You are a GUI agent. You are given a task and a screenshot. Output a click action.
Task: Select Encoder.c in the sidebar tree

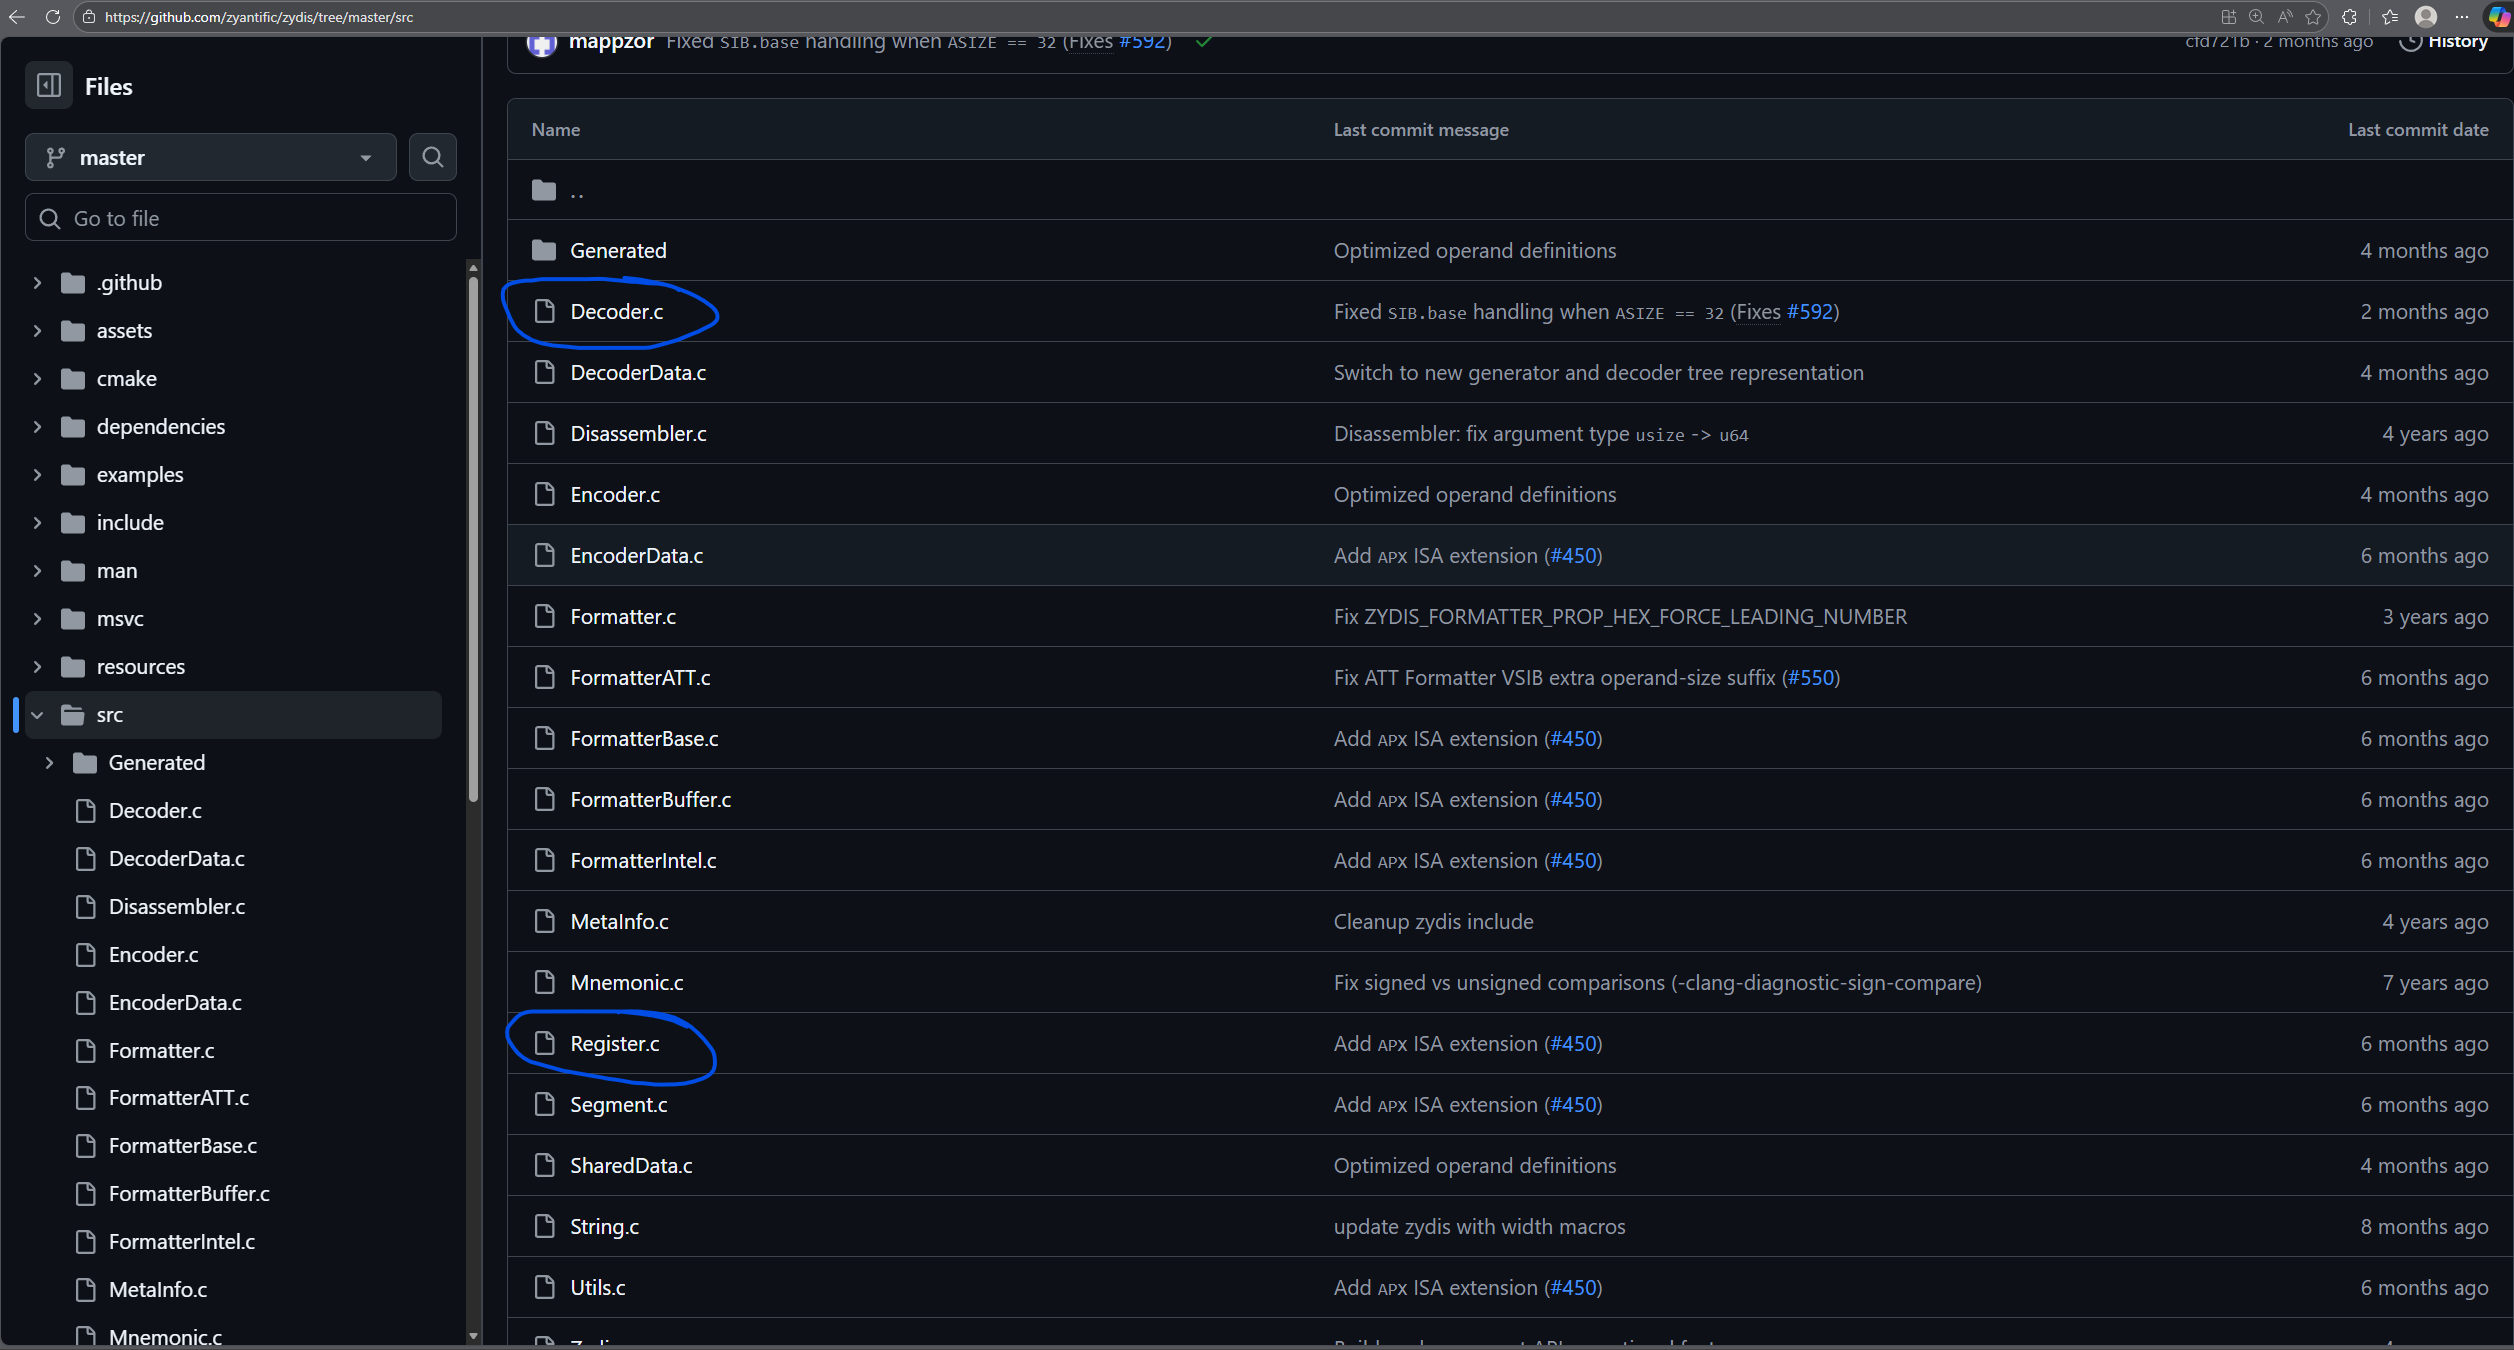click(153, 955)
